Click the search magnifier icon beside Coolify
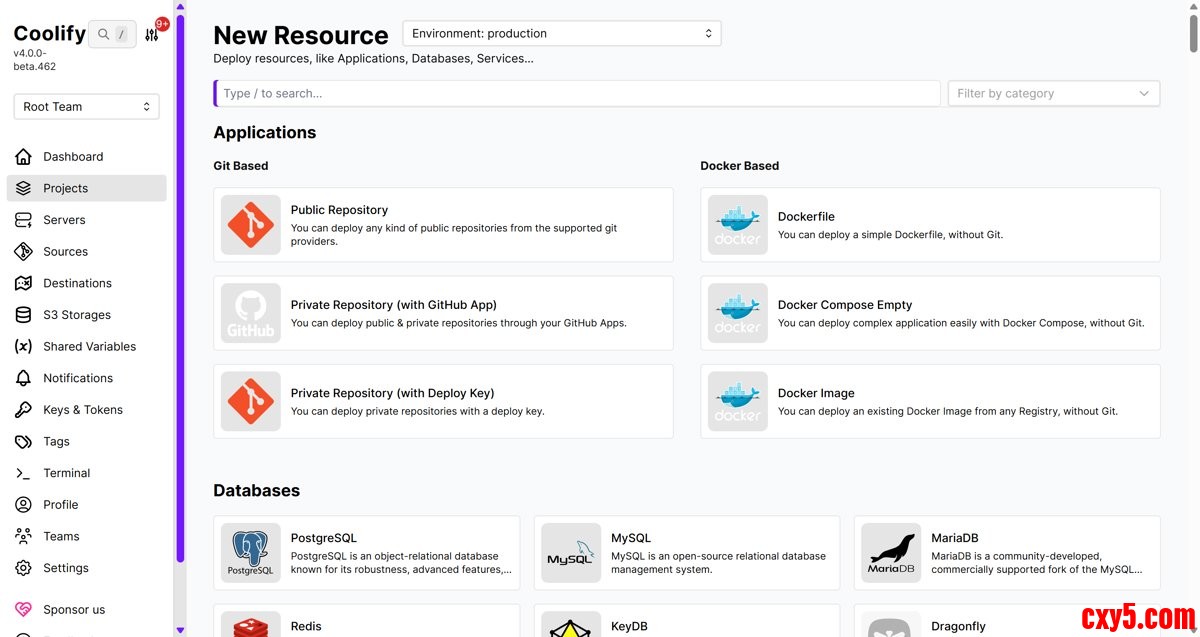Screen dimensions: 1200x637 tap(103, 34)
